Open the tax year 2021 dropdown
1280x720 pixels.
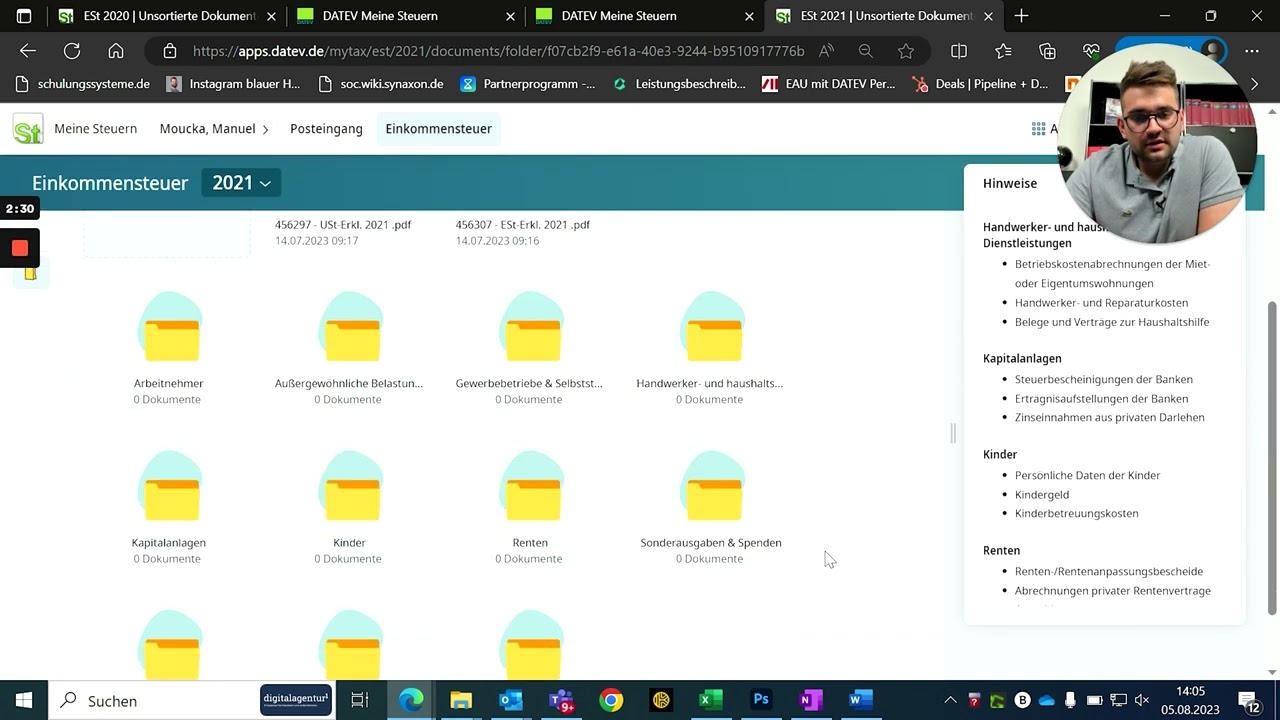click(241, 183)
